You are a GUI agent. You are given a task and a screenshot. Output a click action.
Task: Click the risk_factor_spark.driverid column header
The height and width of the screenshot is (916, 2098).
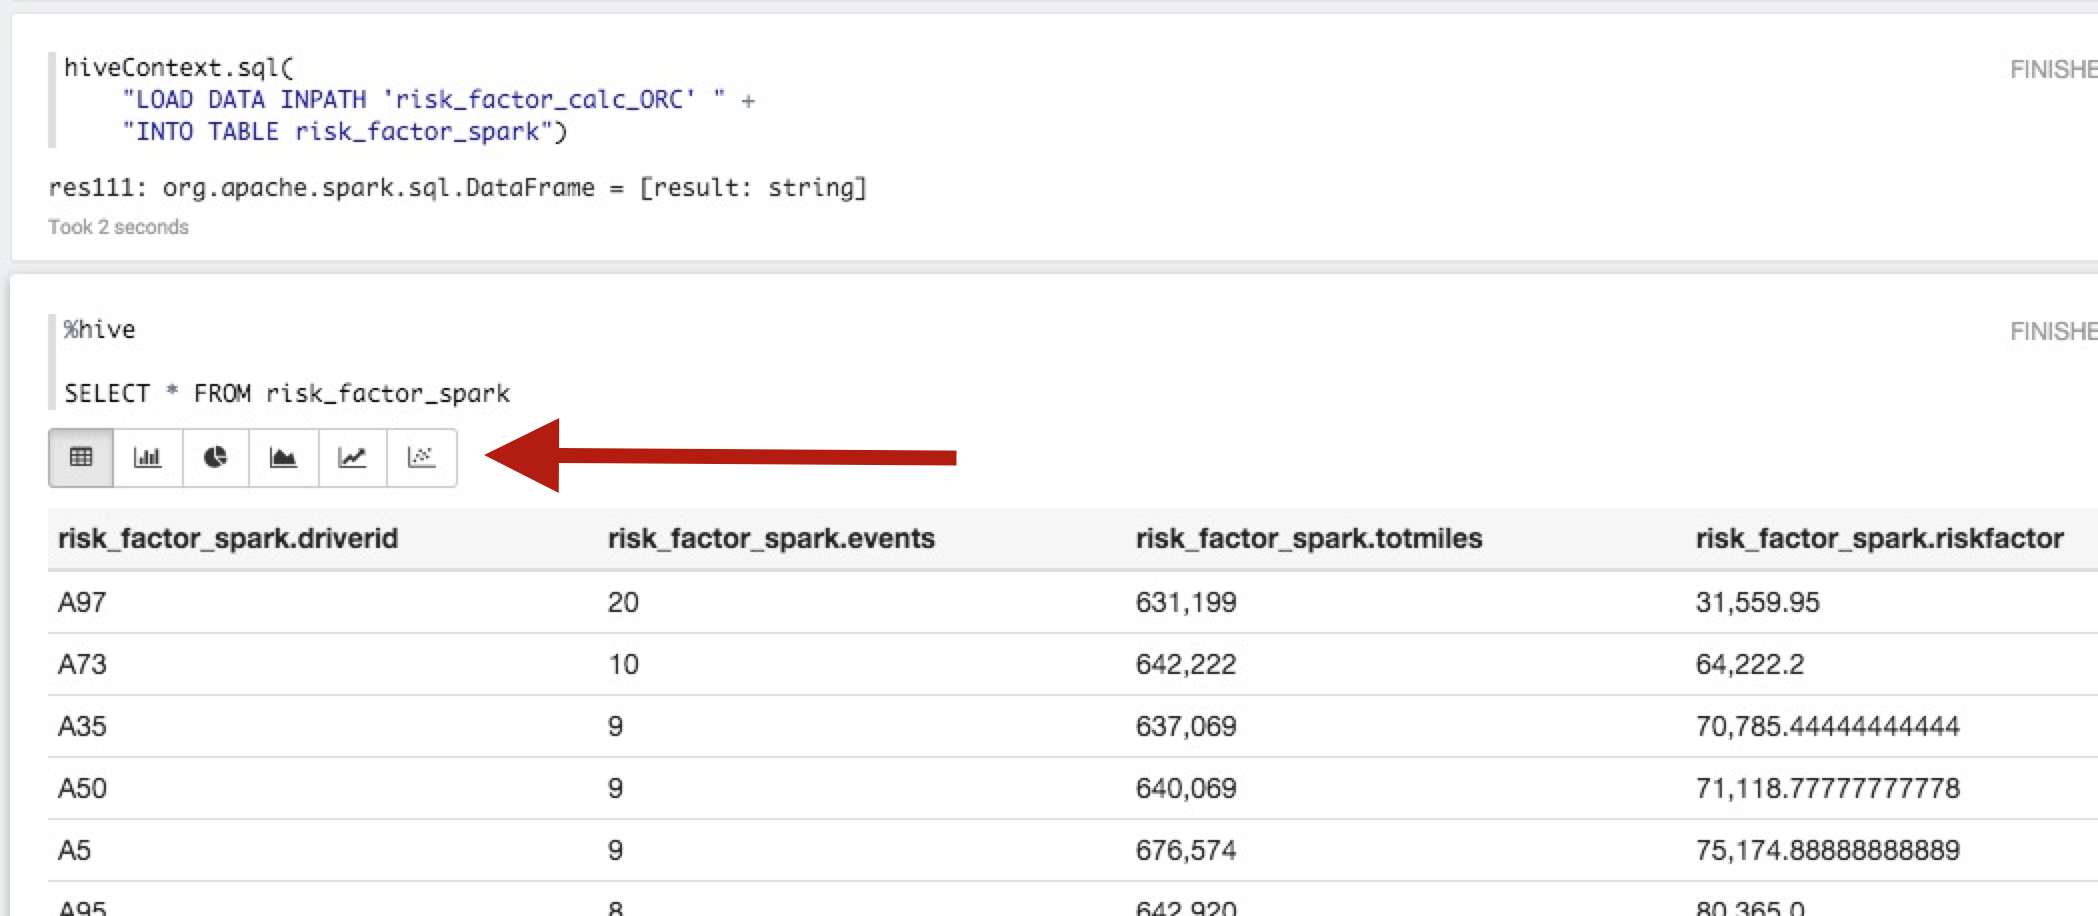(x=228, y=538)
